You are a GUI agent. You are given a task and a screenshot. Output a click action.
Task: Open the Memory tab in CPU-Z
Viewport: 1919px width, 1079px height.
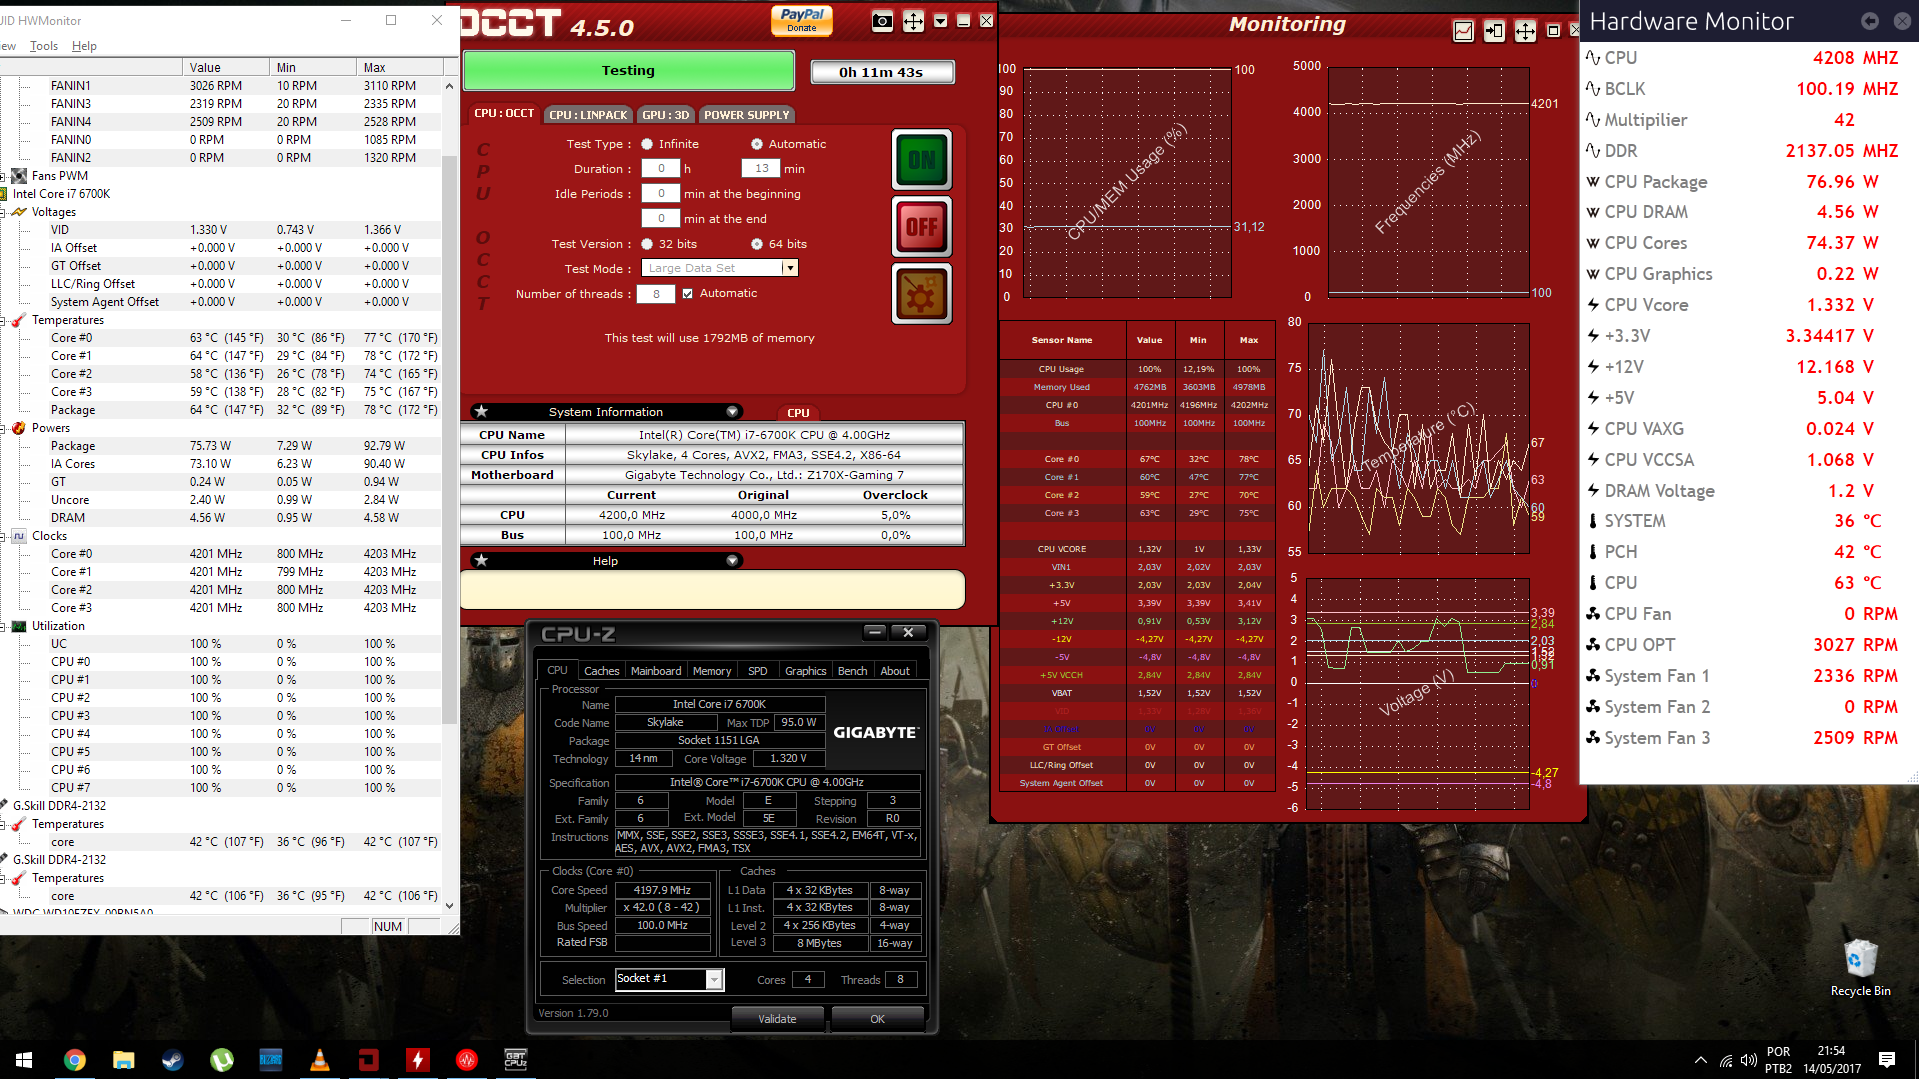[x=712, y=671]
